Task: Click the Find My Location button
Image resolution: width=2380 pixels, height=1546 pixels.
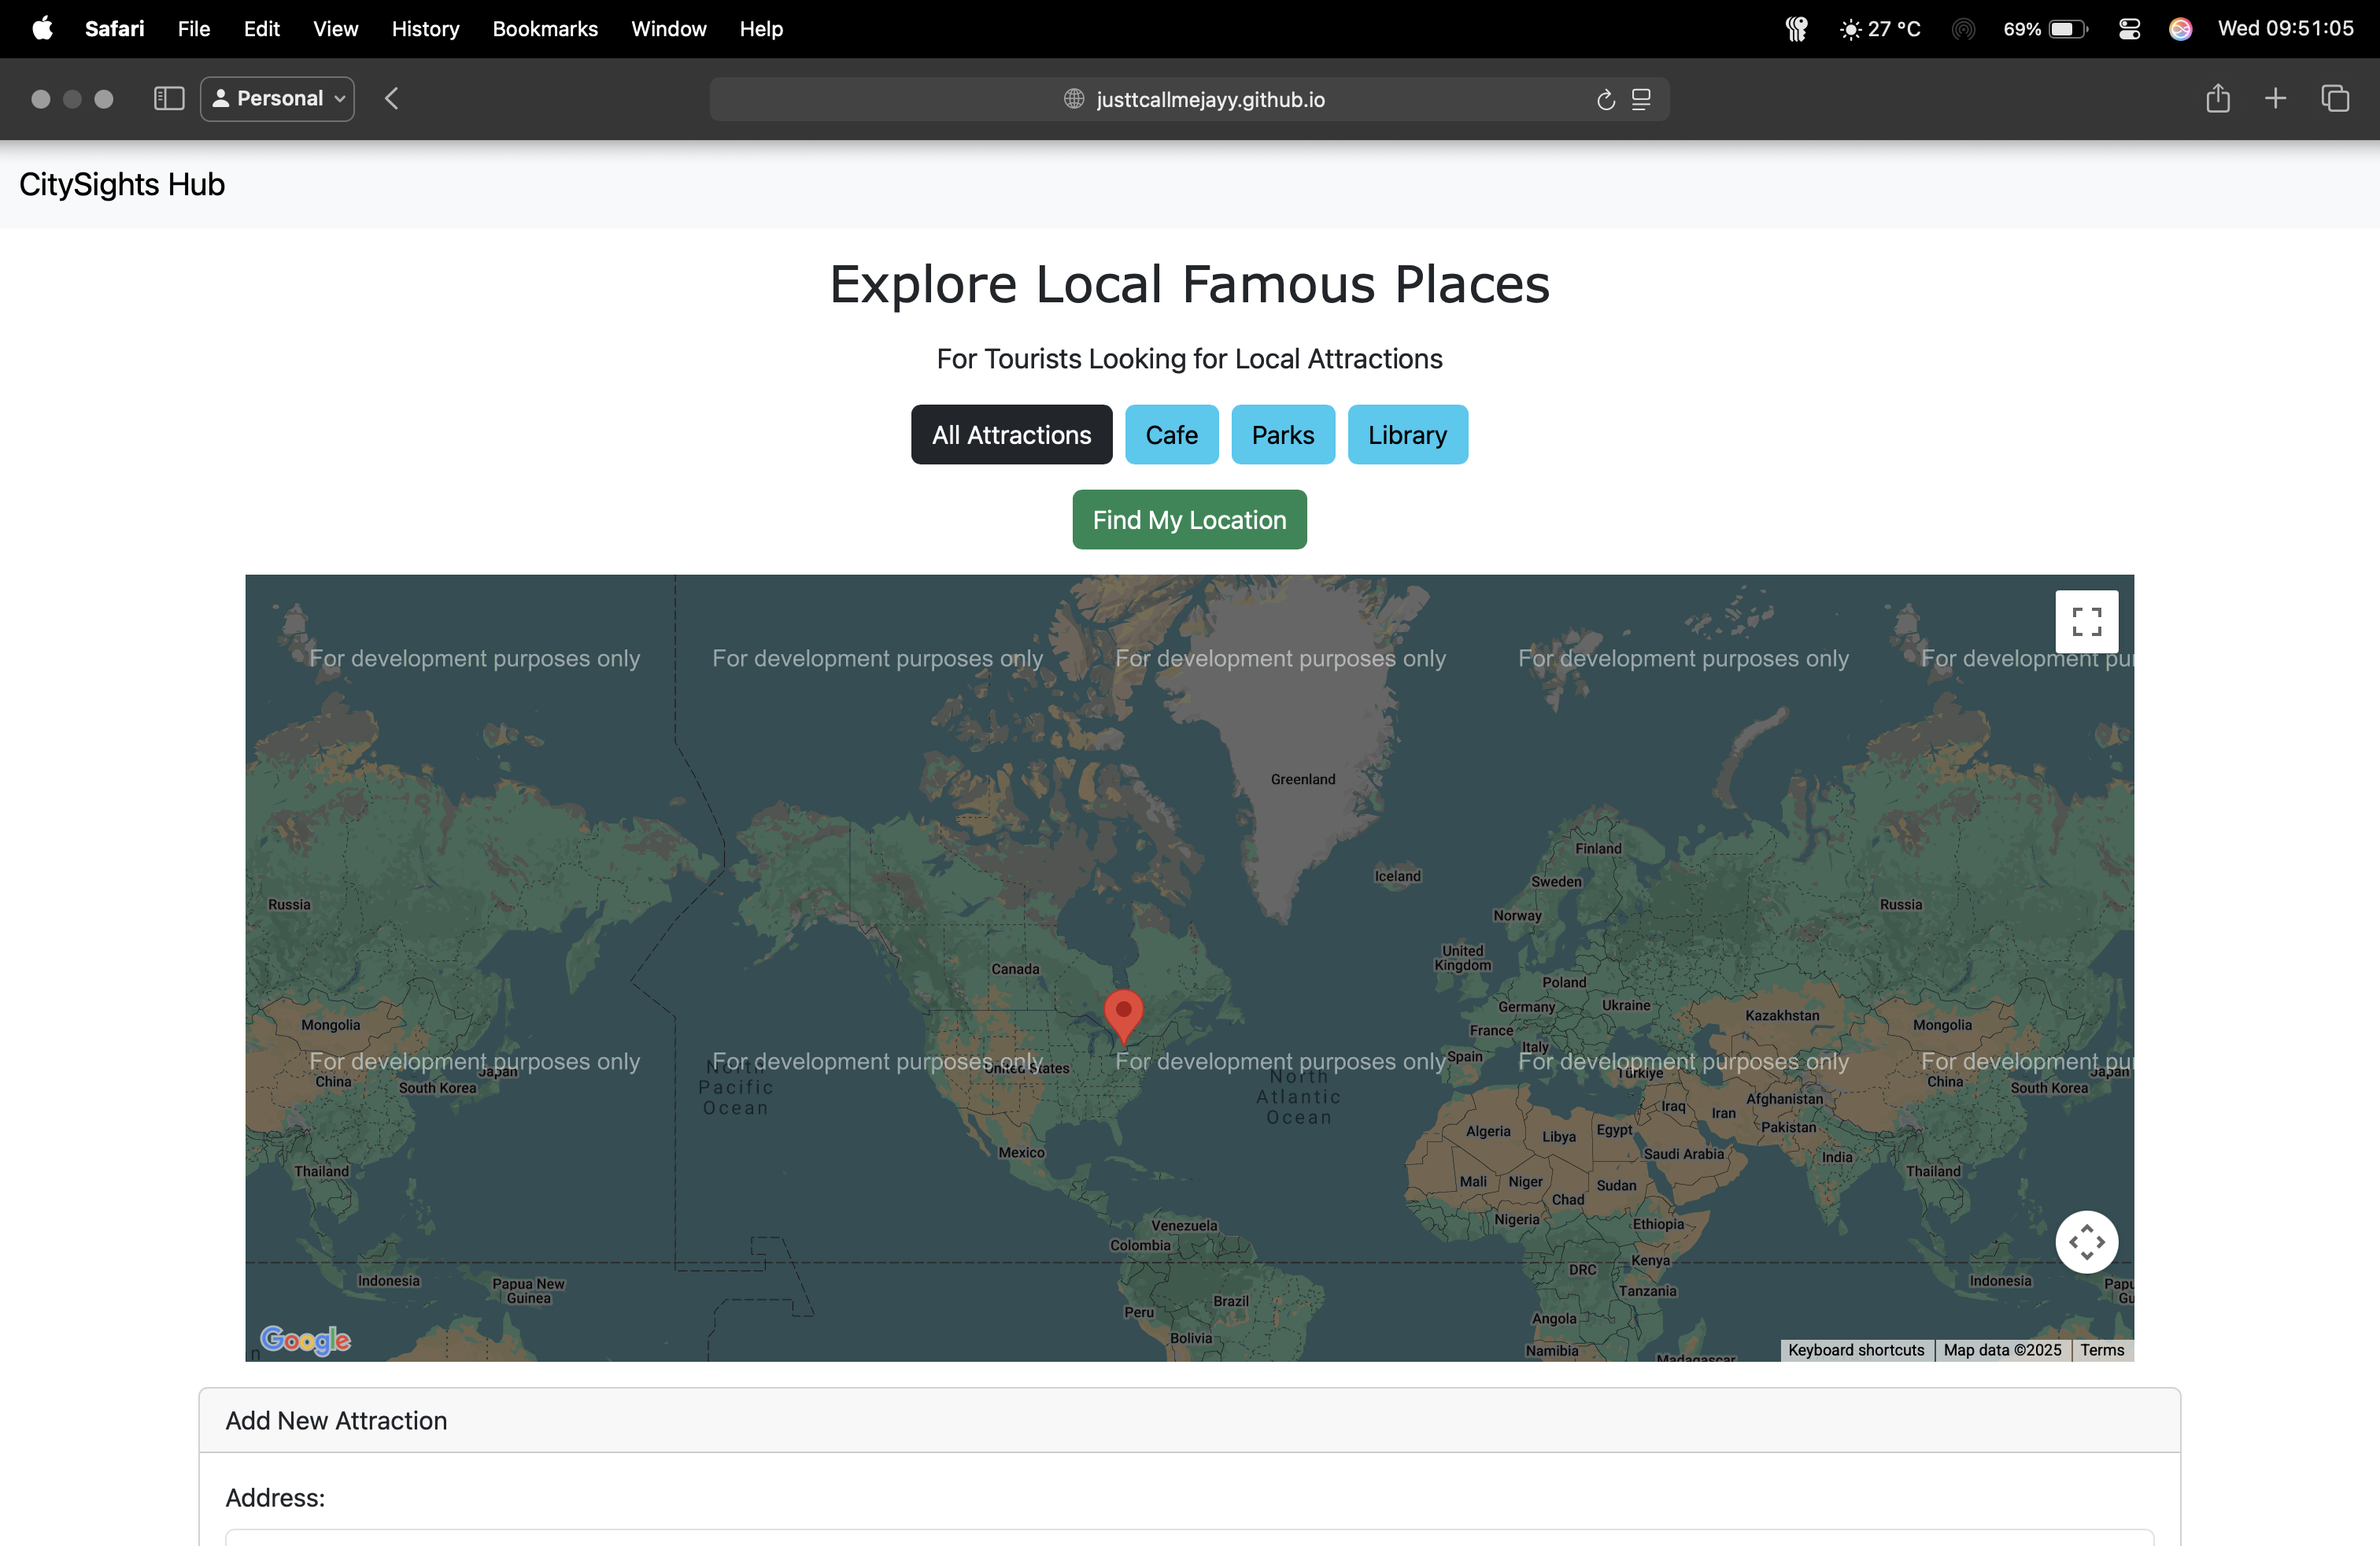Action: click(x=1189, y=519)
